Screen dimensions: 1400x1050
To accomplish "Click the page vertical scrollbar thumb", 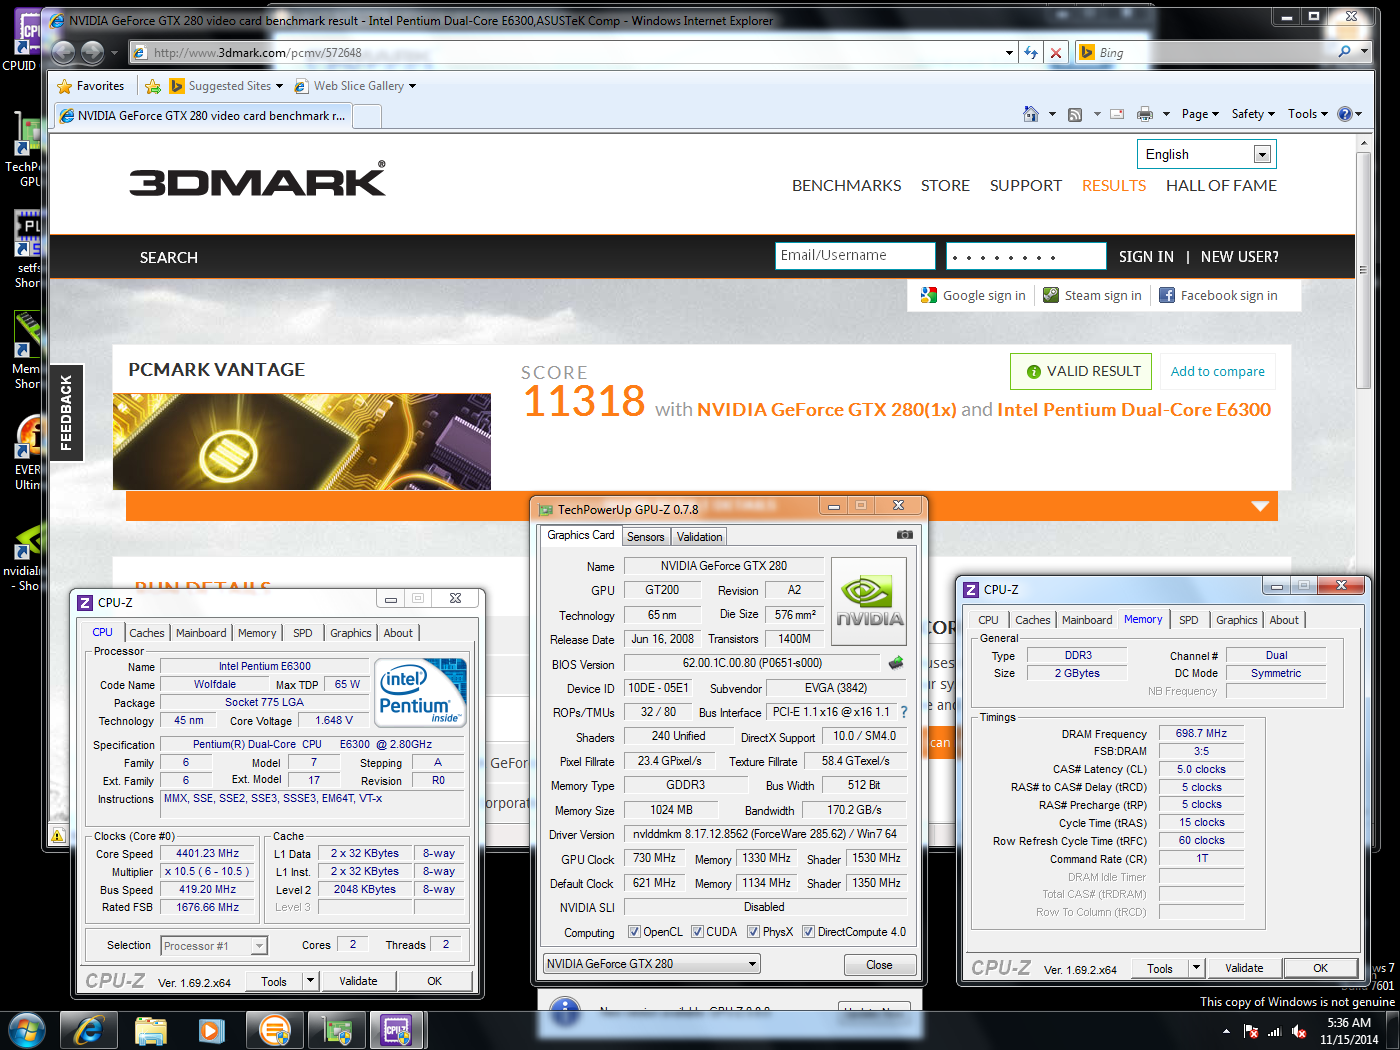I will click(x=1363, y=270).
